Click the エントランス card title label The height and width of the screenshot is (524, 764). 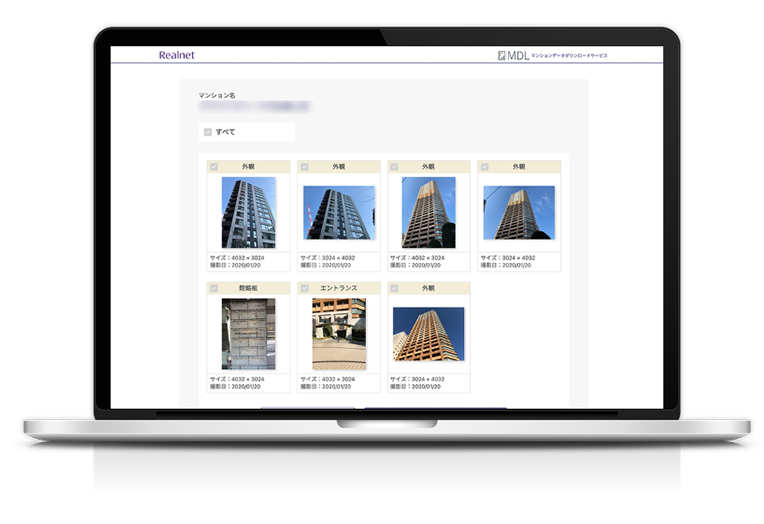pyautogui.click(x=339, y=288)
